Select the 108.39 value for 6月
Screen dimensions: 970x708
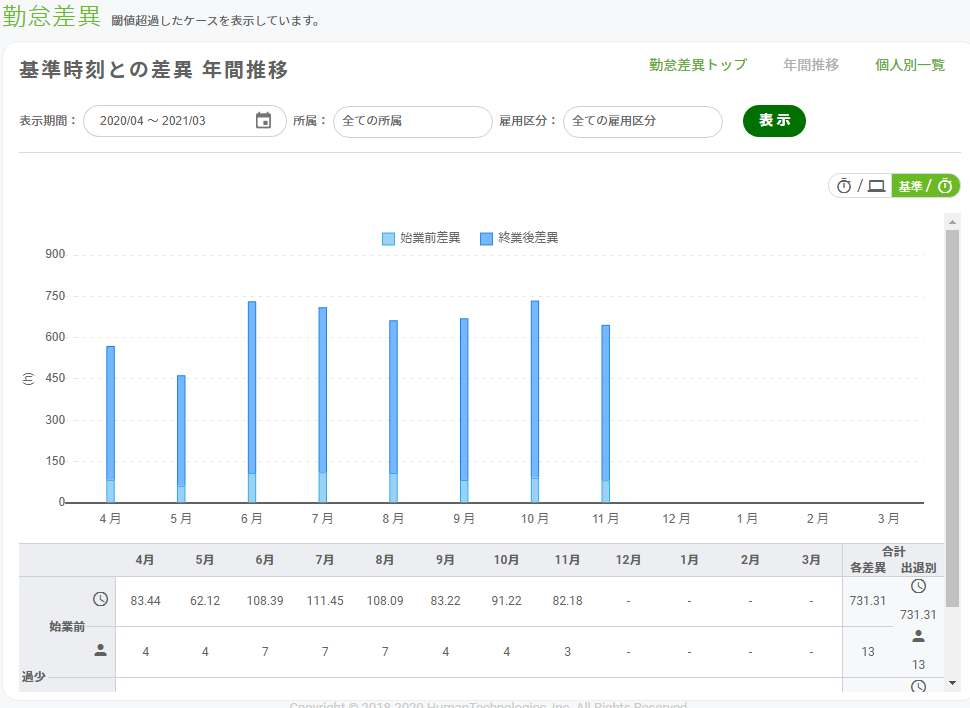click(265, 601)
